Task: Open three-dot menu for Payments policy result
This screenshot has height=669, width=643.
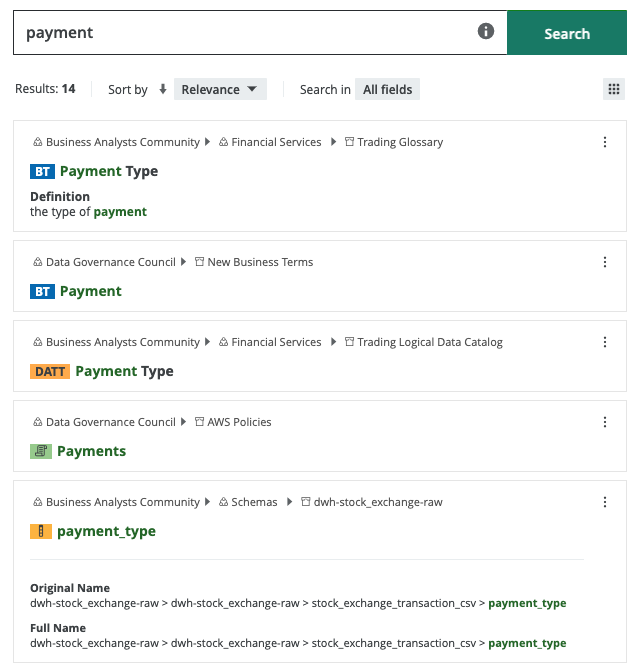Action: tap(605, 422)
